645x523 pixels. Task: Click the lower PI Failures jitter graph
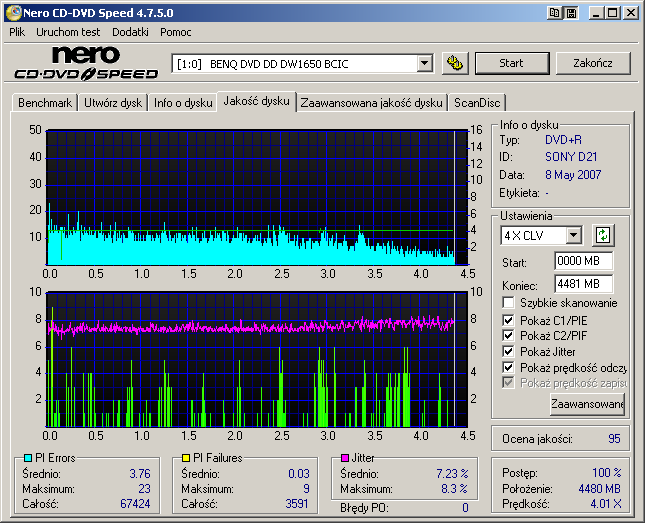point(257,360)
